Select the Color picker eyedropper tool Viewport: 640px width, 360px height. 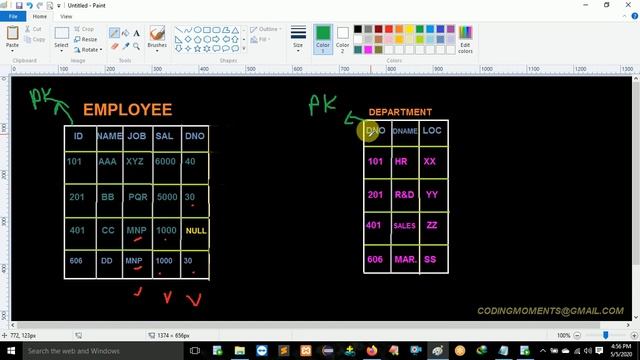pos(126,47)
